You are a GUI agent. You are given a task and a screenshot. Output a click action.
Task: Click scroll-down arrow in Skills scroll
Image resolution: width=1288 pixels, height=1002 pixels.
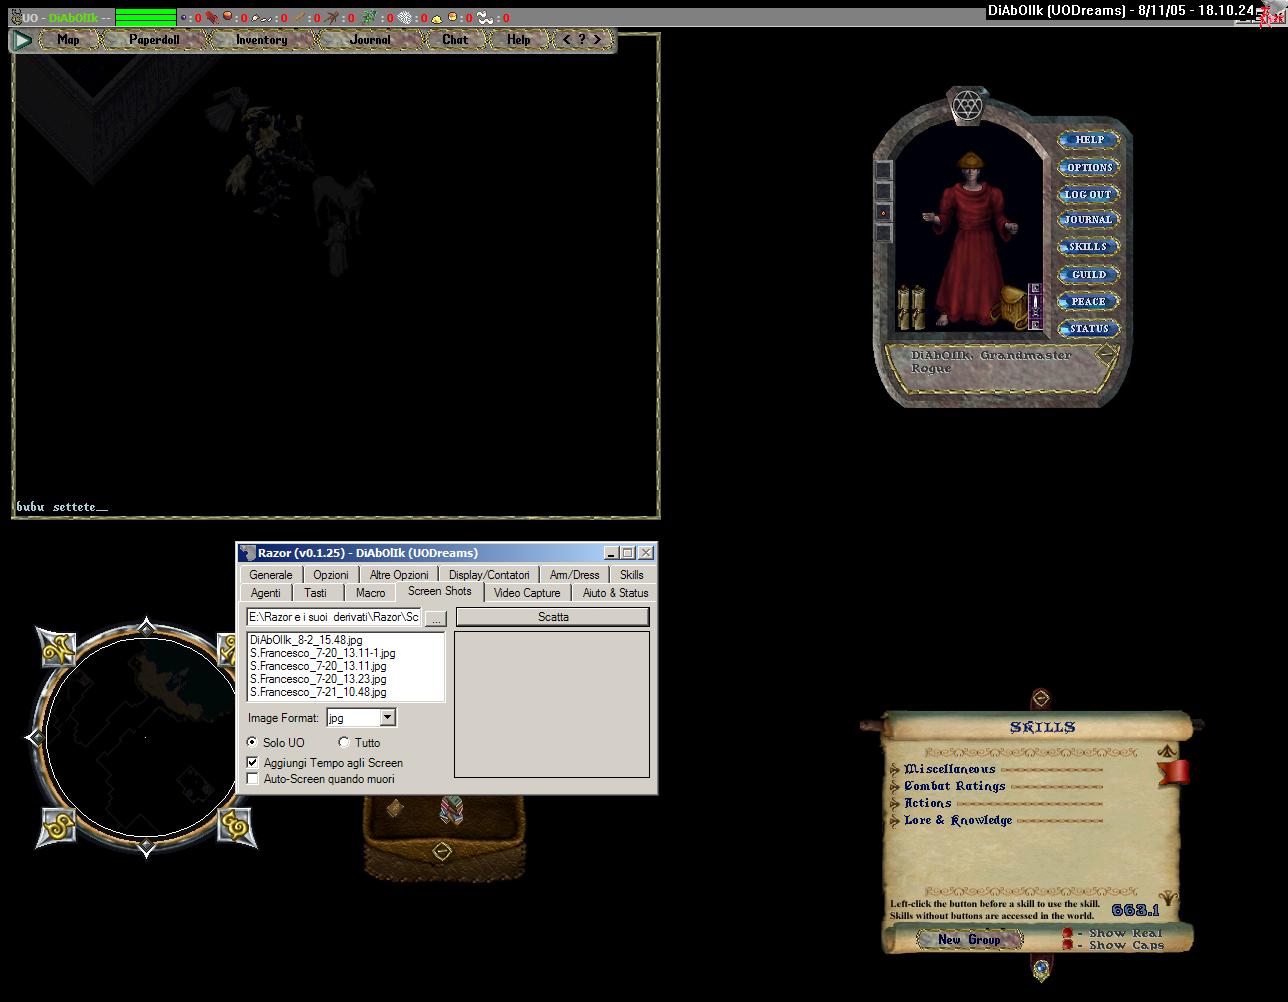point(1167,898)
